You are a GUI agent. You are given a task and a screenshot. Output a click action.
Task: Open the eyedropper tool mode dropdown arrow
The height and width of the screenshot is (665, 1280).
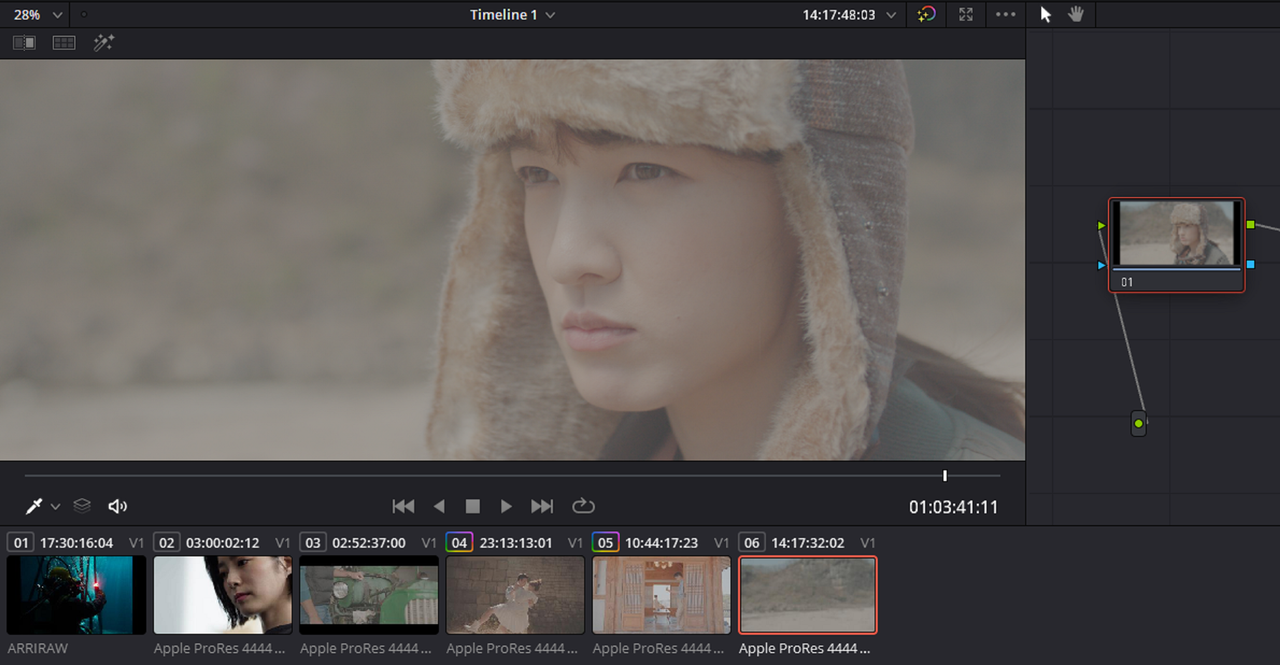point(56,507)
